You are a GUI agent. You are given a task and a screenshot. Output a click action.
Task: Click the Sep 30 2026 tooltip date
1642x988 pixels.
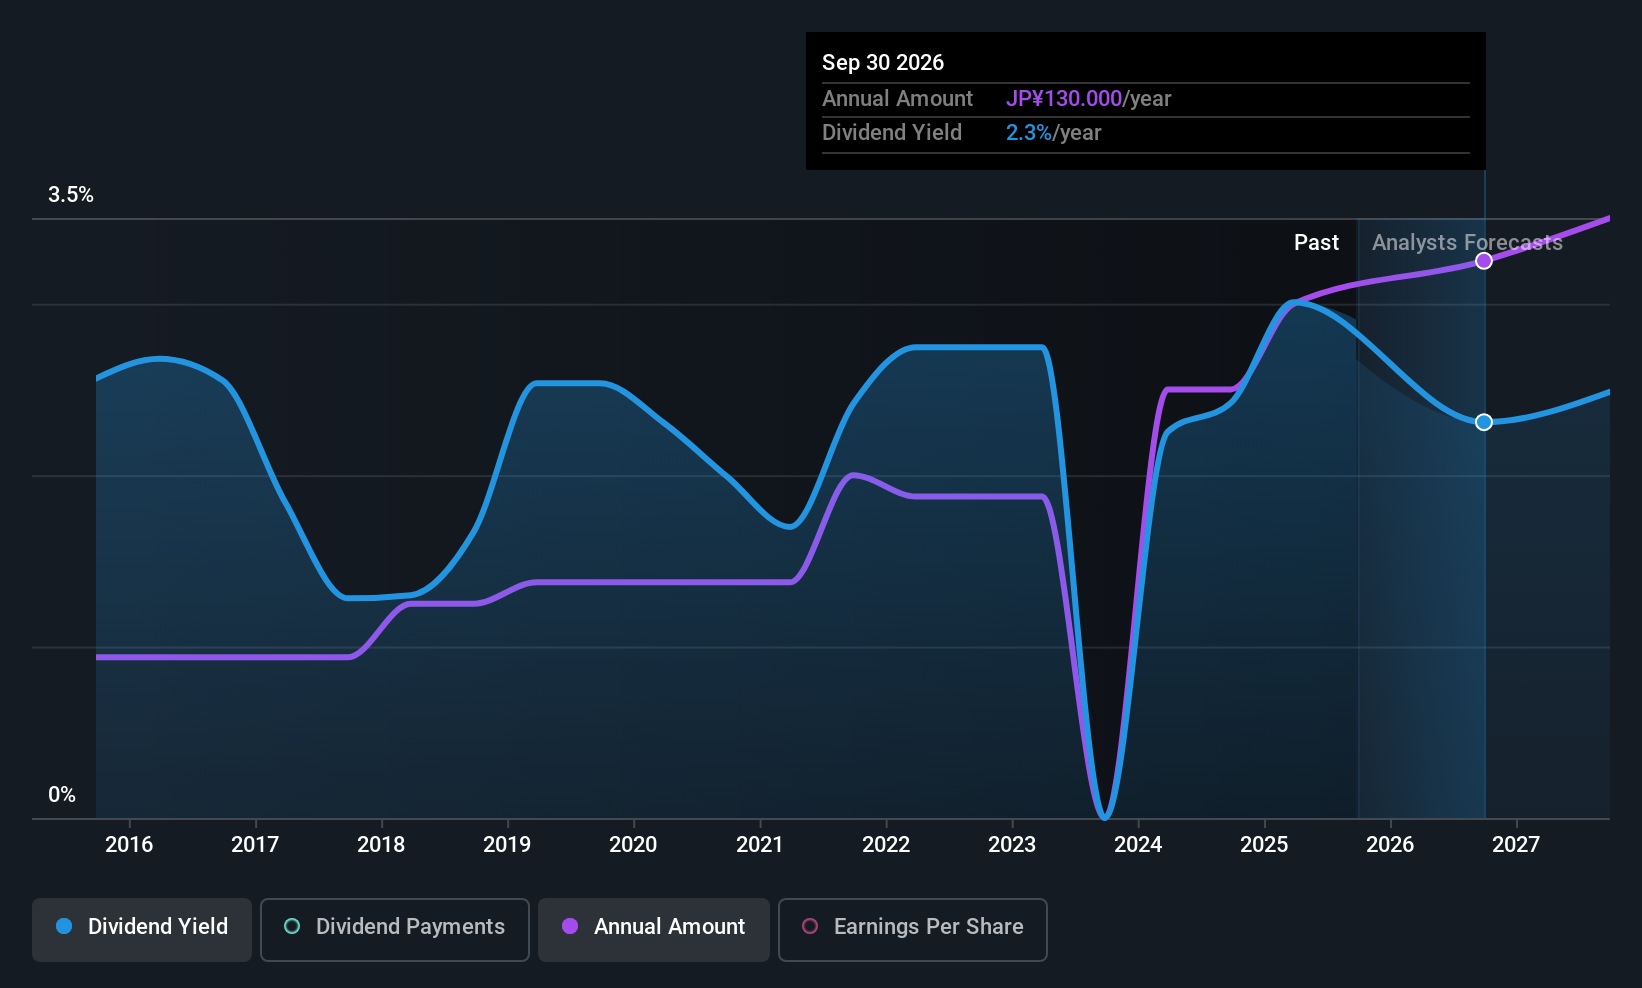[x=883, y=63]
